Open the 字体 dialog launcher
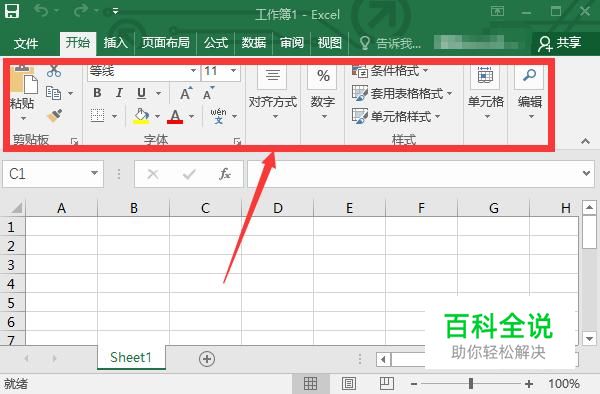The width and height of the screenshot is (600, 394). (x=237, y=142)
